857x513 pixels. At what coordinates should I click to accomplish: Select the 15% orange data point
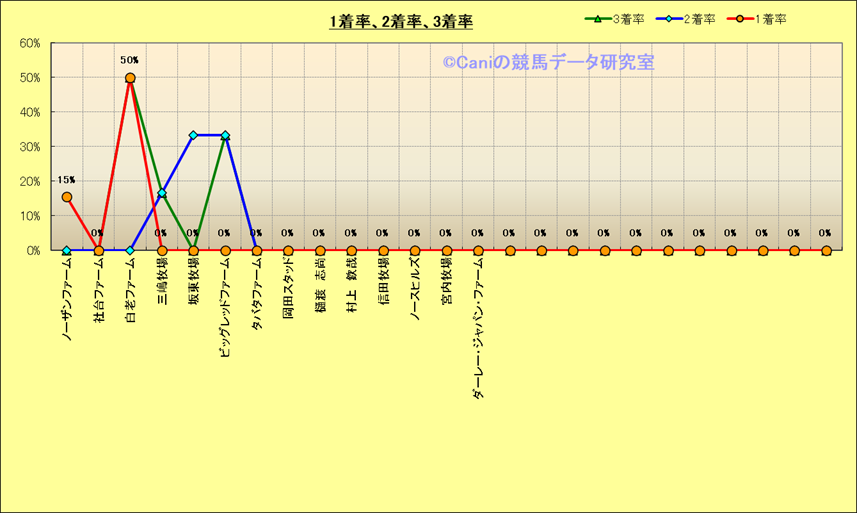(67, 197)
